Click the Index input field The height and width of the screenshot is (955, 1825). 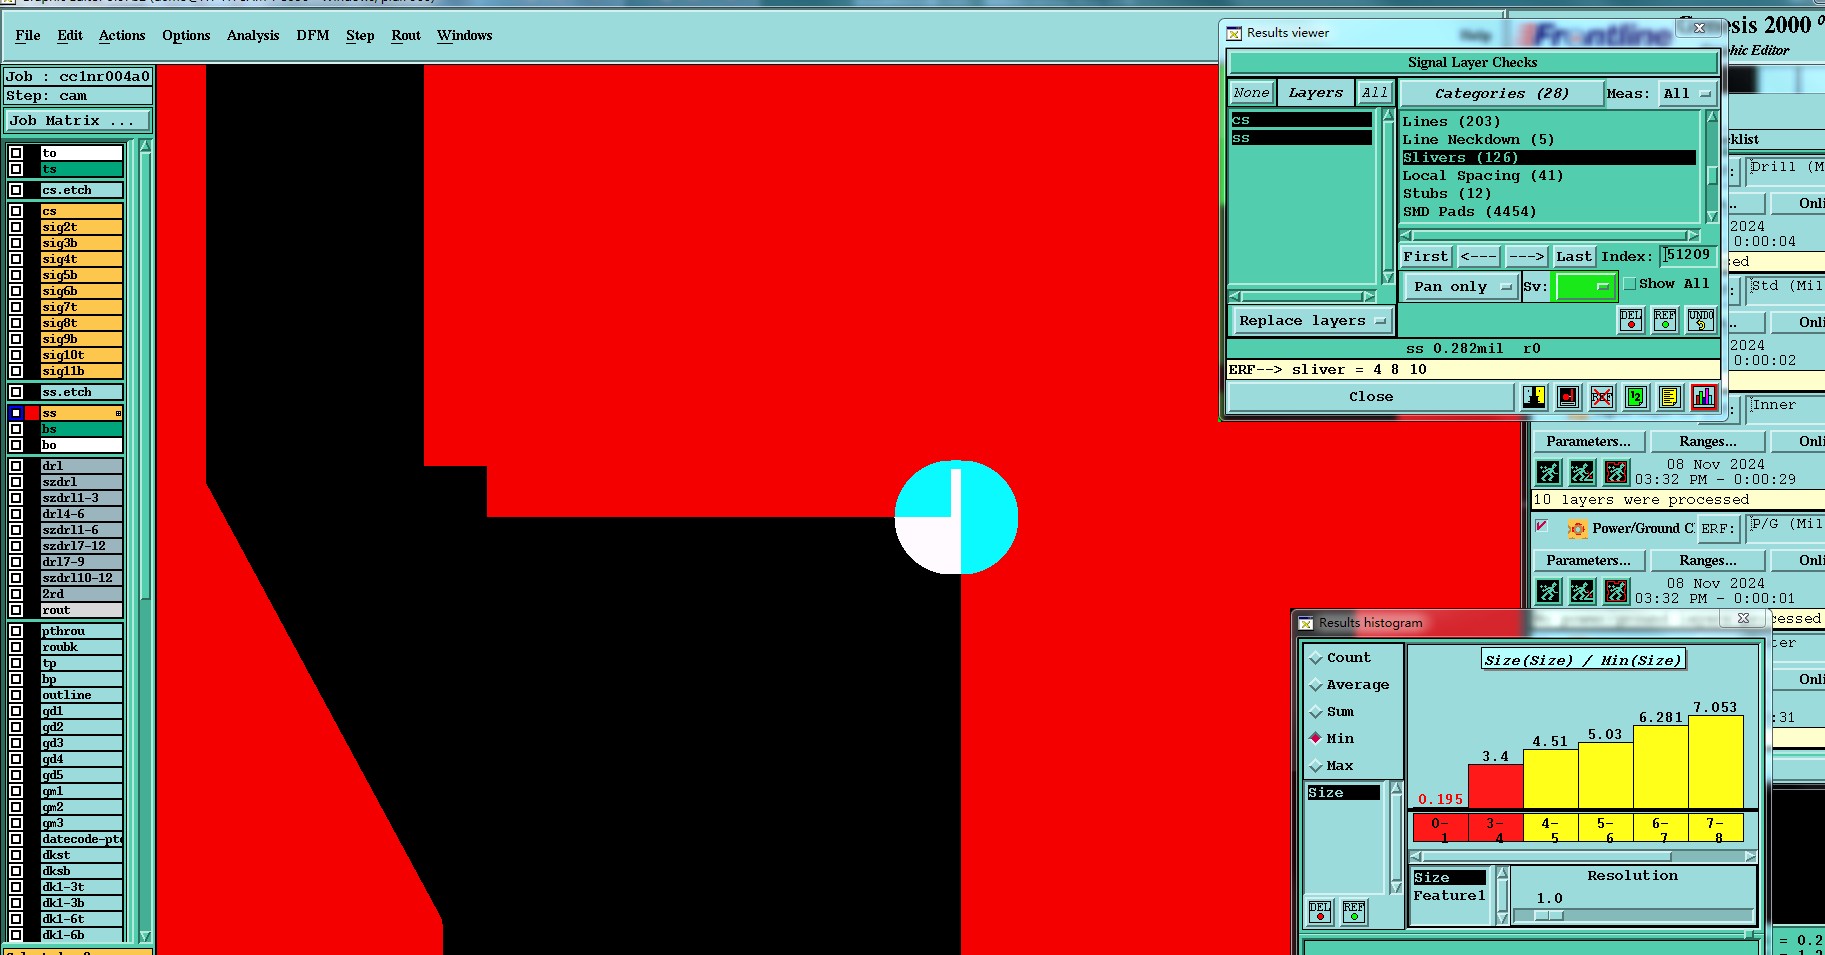[x=1688, y=256]
